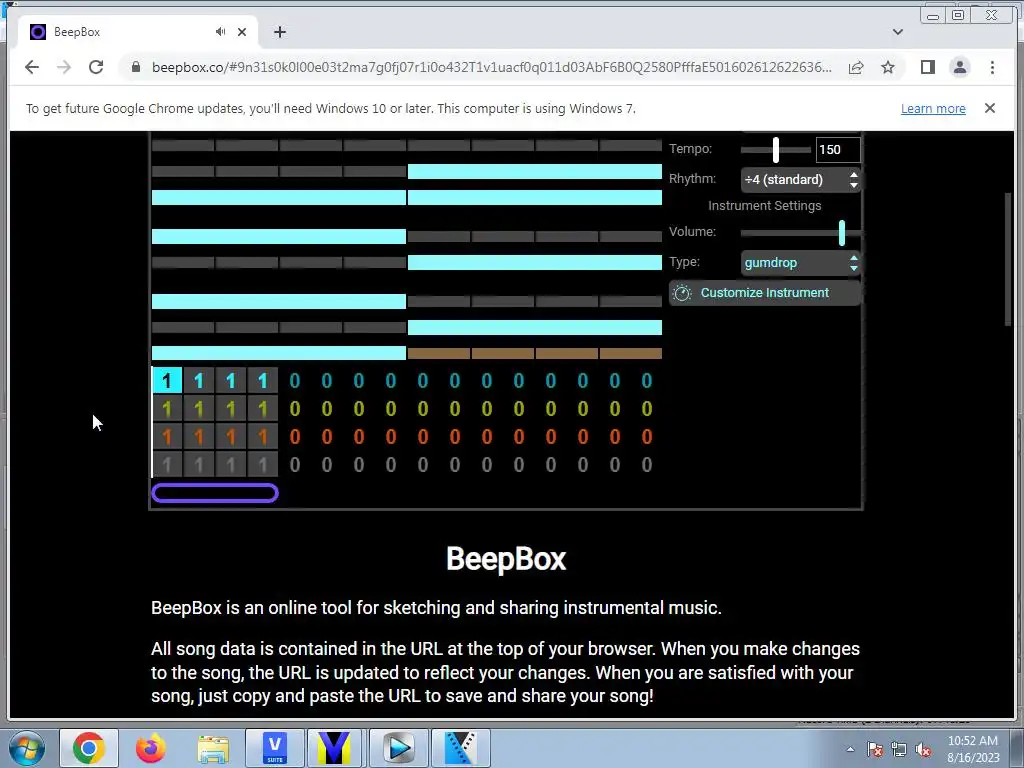Image resolution: width=1024 pixels, height=768 pixels.
Task: Open the K icon taskbar app
Action: coord(460,748)
